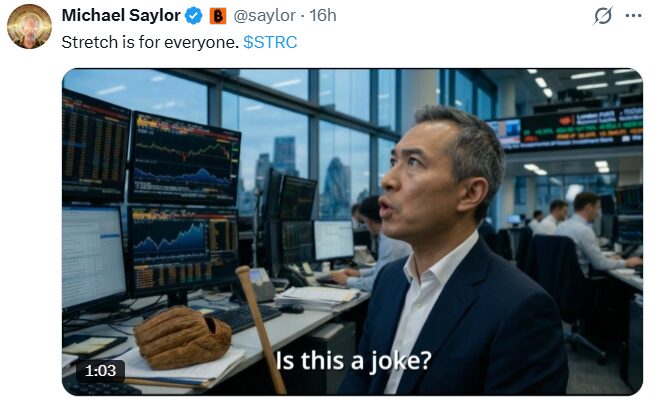Click the Grok slashed-circle icon
652x401 pixels.
(x=602, y=16)
